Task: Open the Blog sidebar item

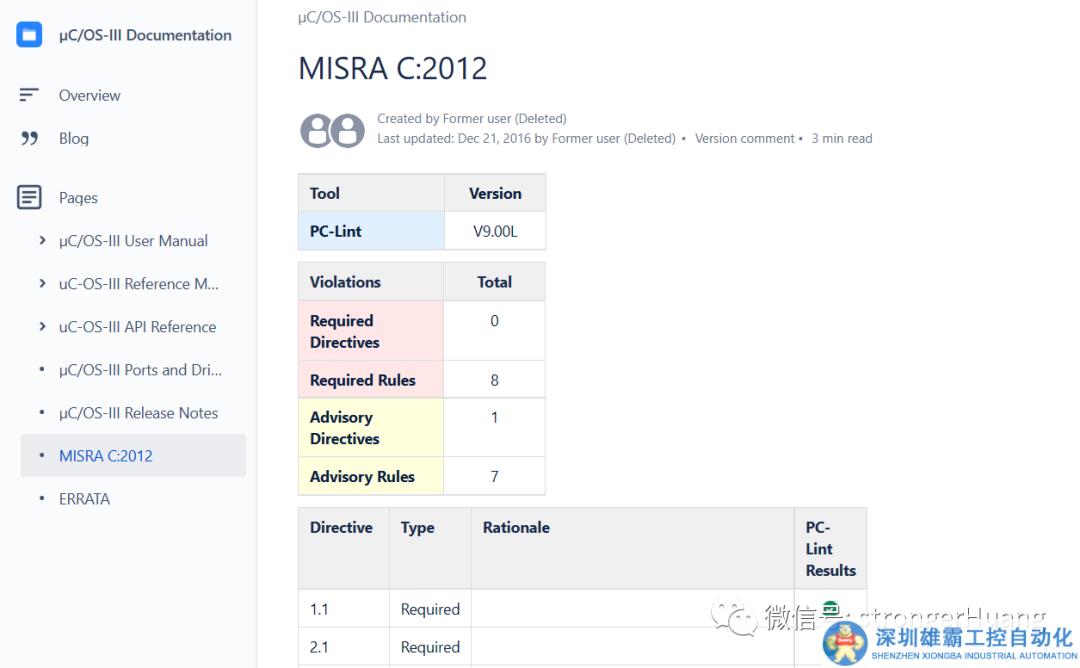Action: pos(74,138)
